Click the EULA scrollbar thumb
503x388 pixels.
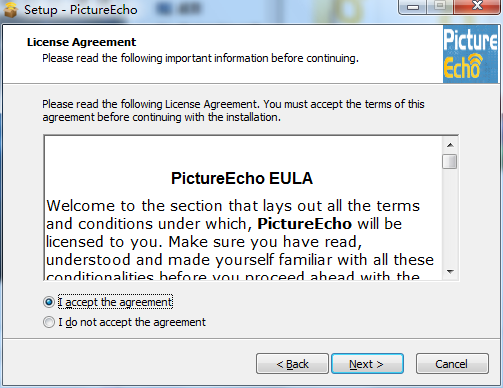tap(450, 161)
